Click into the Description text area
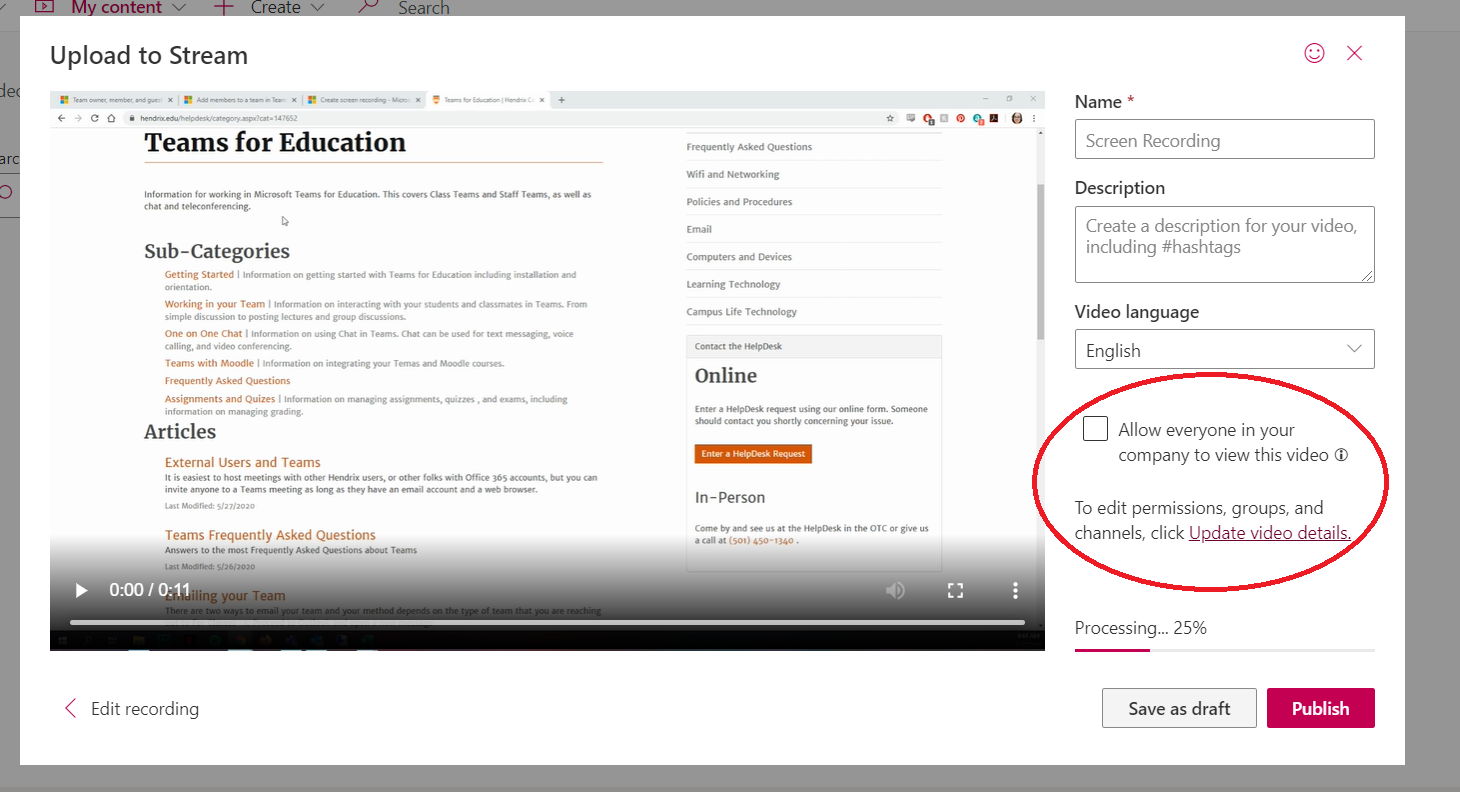 tap(1224, 244)
